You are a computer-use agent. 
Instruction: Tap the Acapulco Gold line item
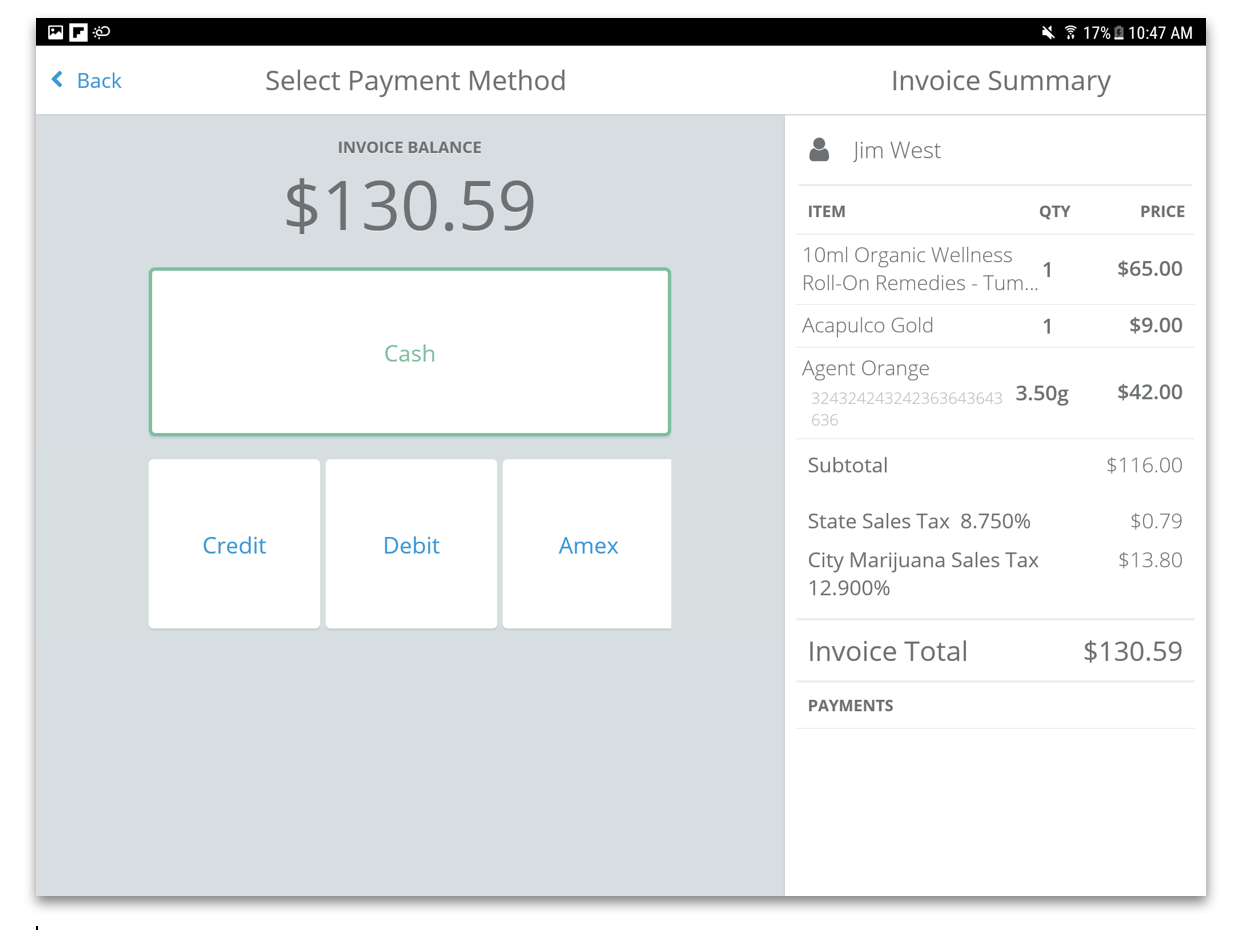point(867,325)
